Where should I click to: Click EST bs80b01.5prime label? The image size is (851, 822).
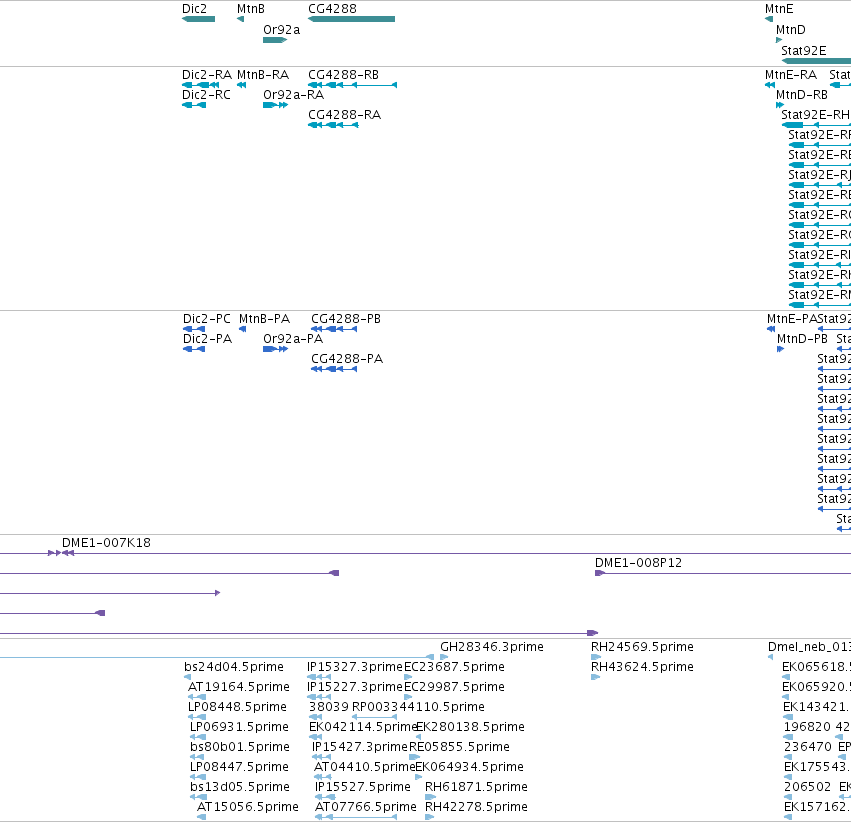point(240,747)
